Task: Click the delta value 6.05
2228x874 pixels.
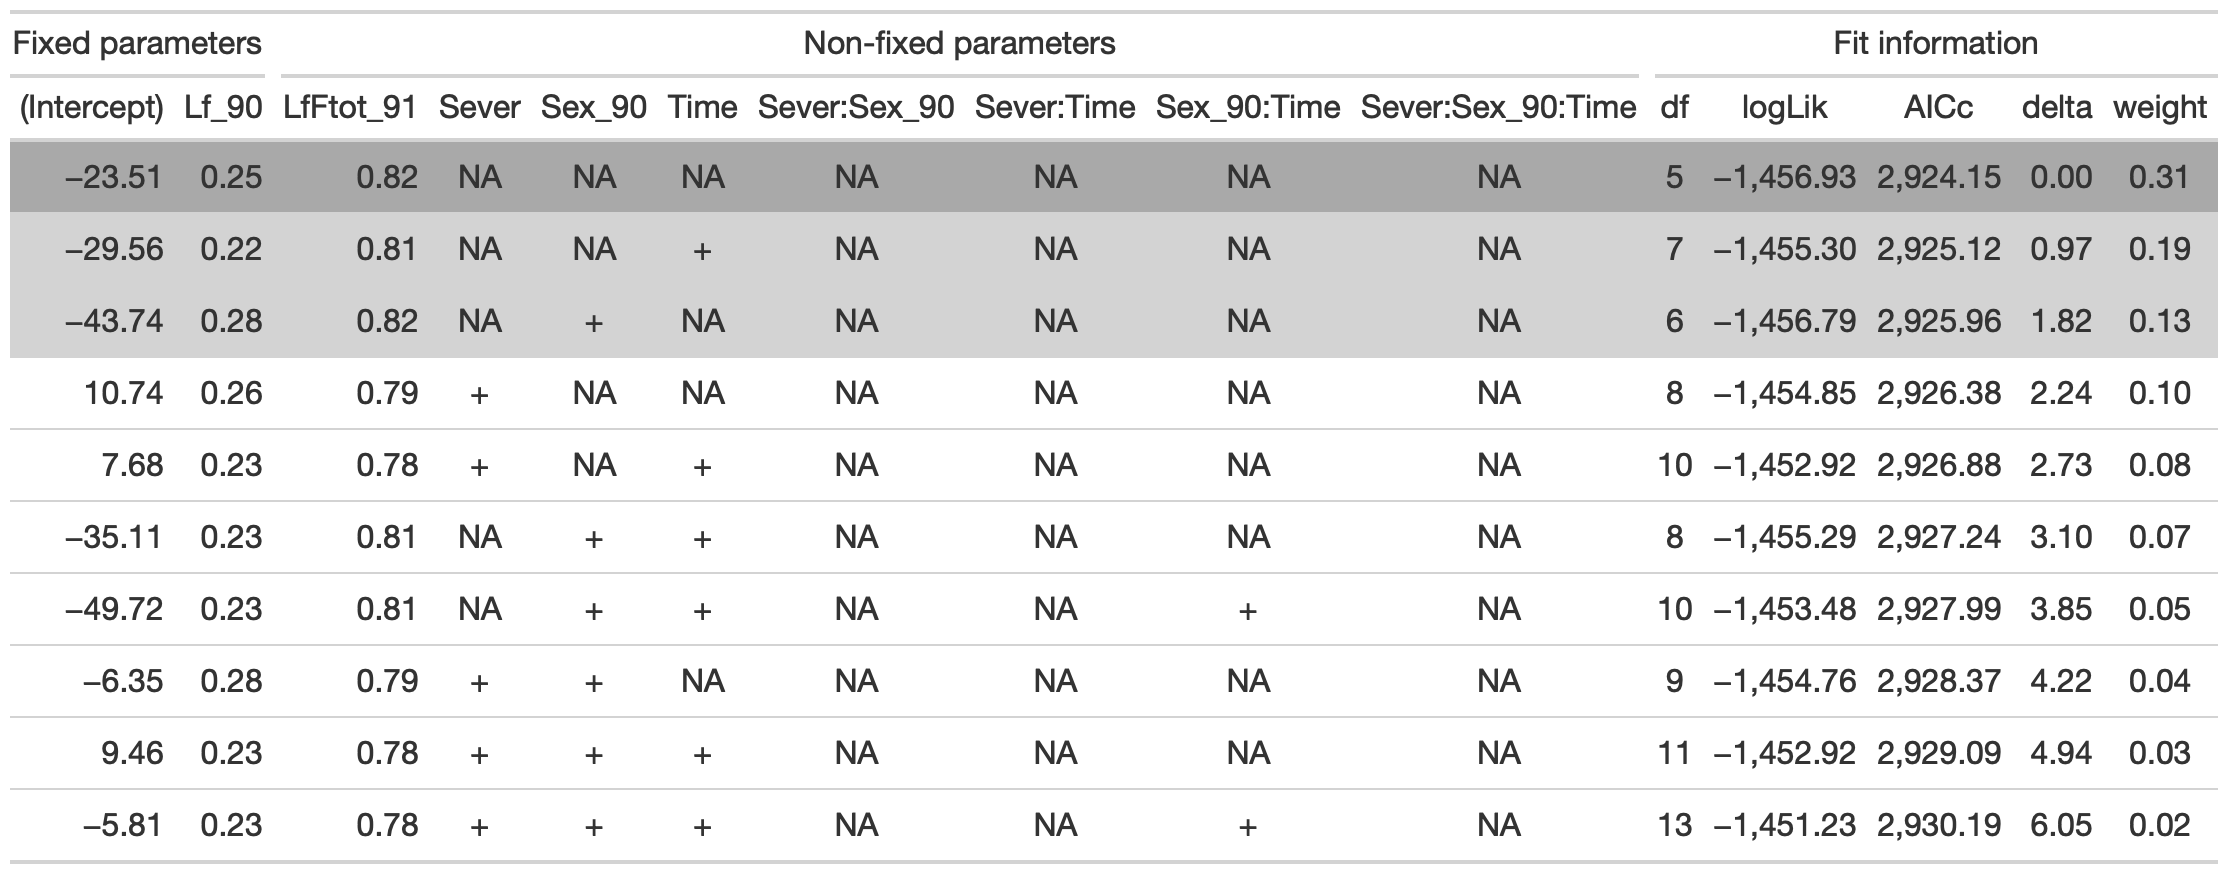Action: (2060, 825)
